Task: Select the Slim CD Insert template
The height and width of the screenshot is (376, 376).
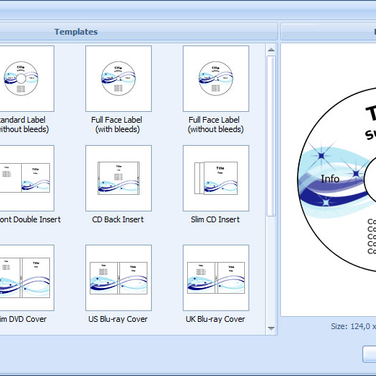Action: pos(216,178)
